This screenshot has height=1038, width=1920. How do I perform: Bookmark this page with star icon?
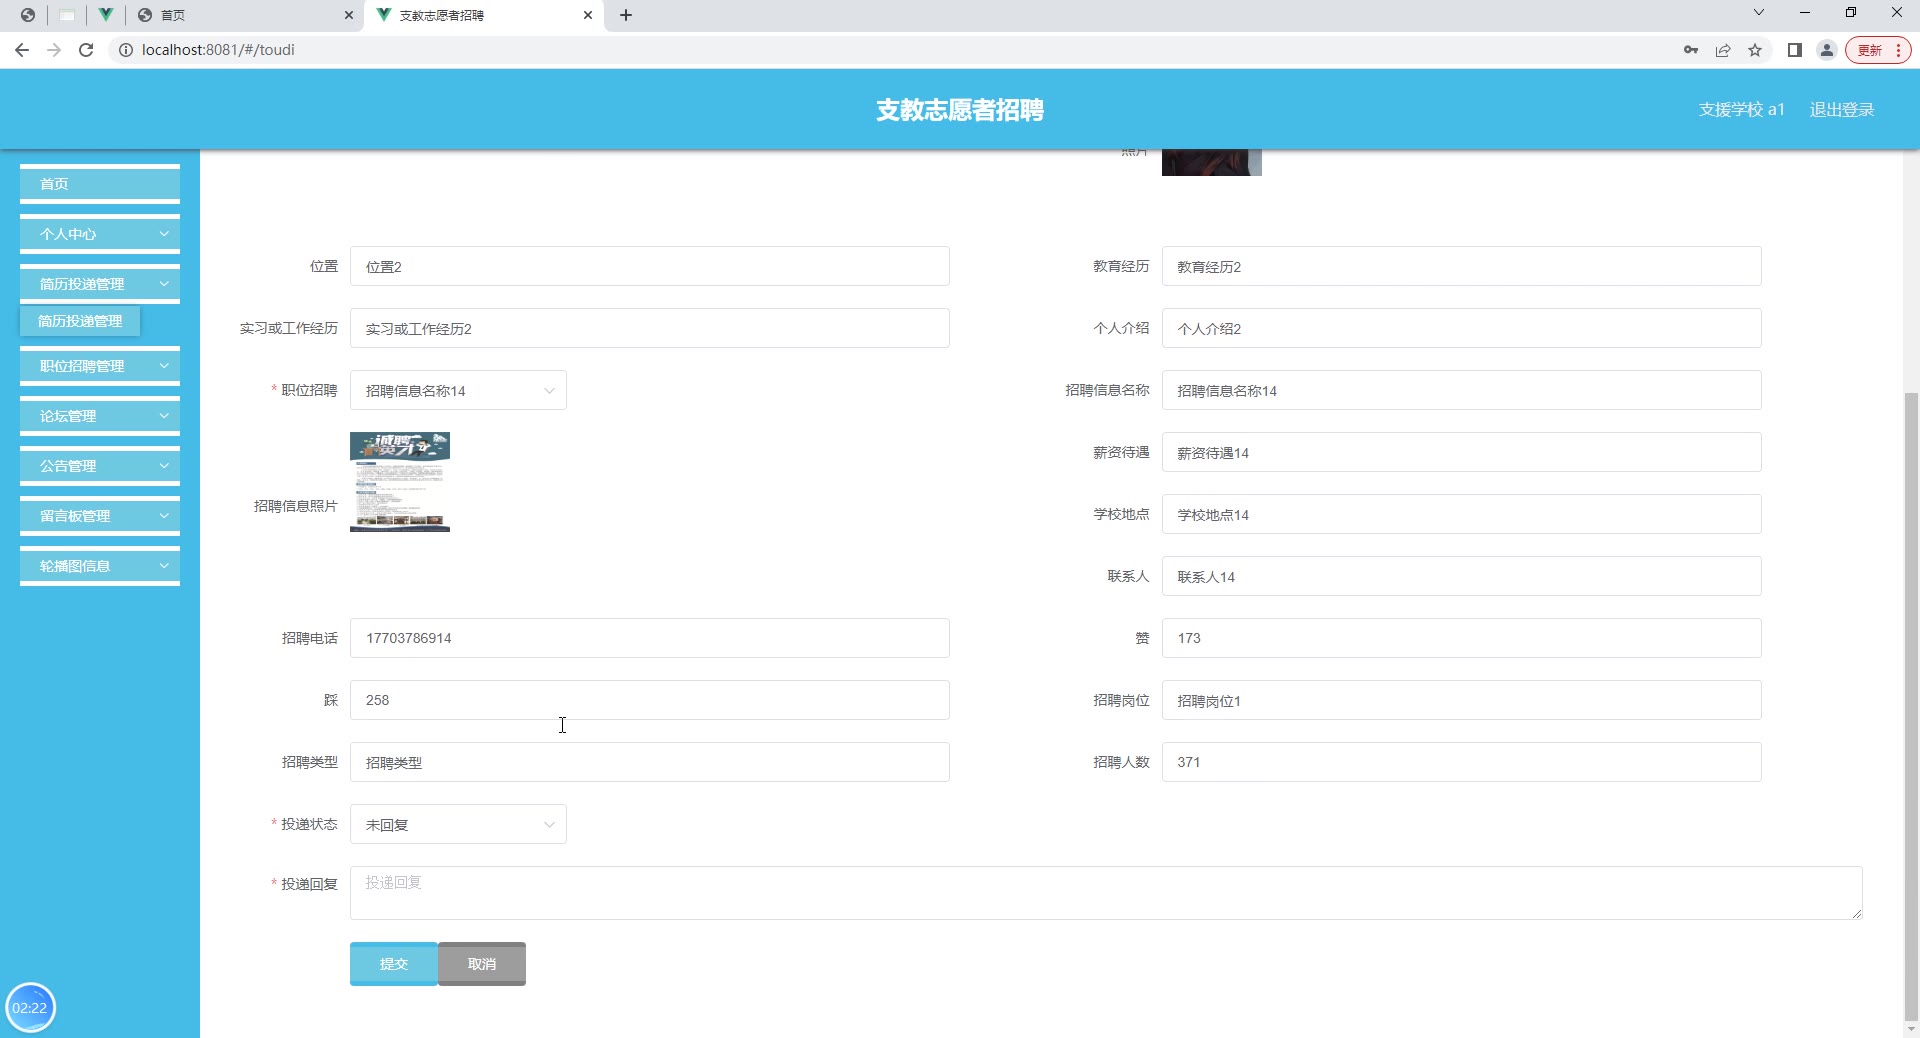[1755, 50]
